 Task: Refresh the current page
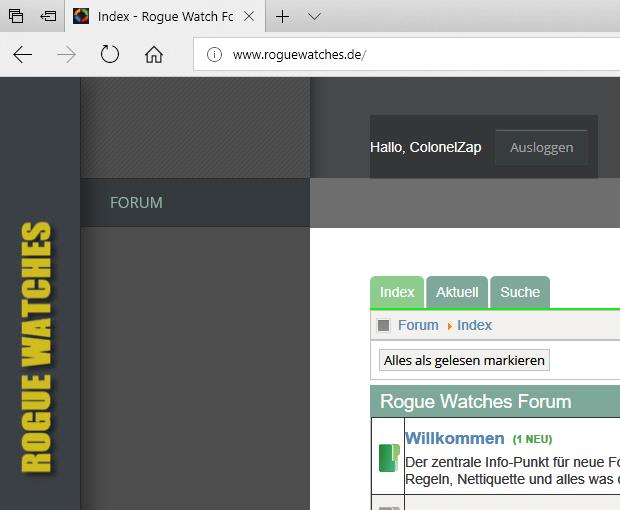coord(110,55)
